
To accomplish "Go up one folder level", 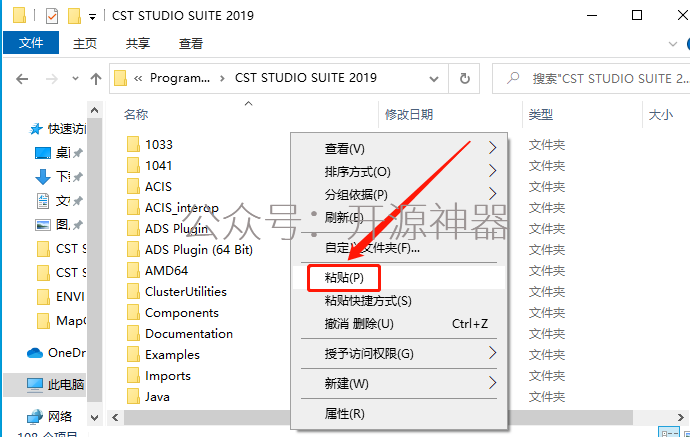I will 95,79.
